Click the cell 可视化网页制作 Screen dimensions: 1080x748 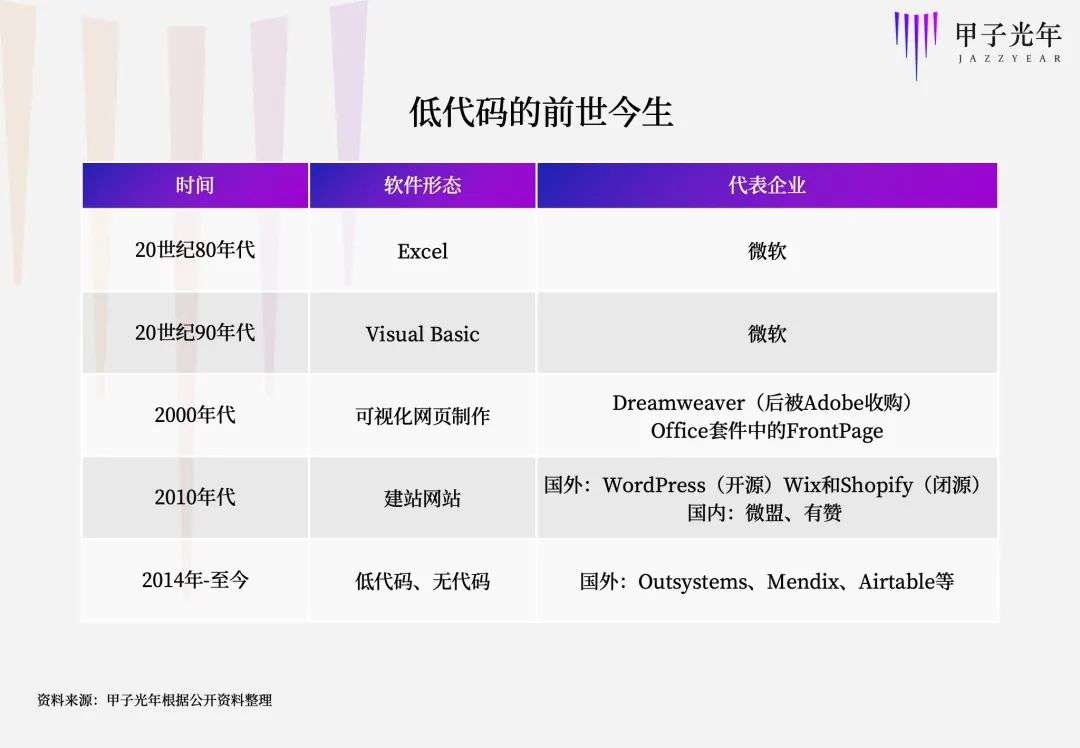click(x=422, y=416)
